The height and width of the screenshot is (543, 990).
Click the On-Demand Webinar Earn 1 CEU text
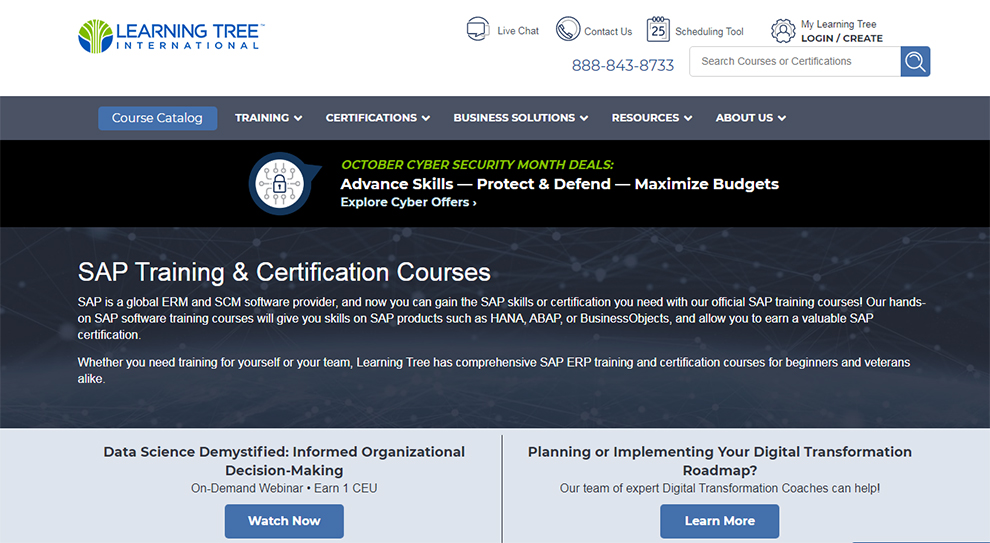click(284, 488)
